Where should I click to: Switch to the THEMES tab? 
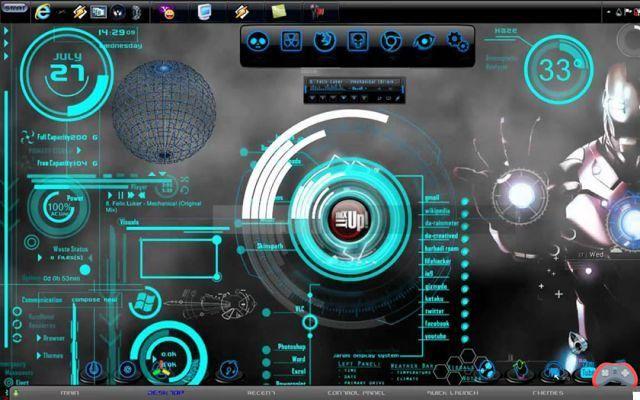click(548, 393)
